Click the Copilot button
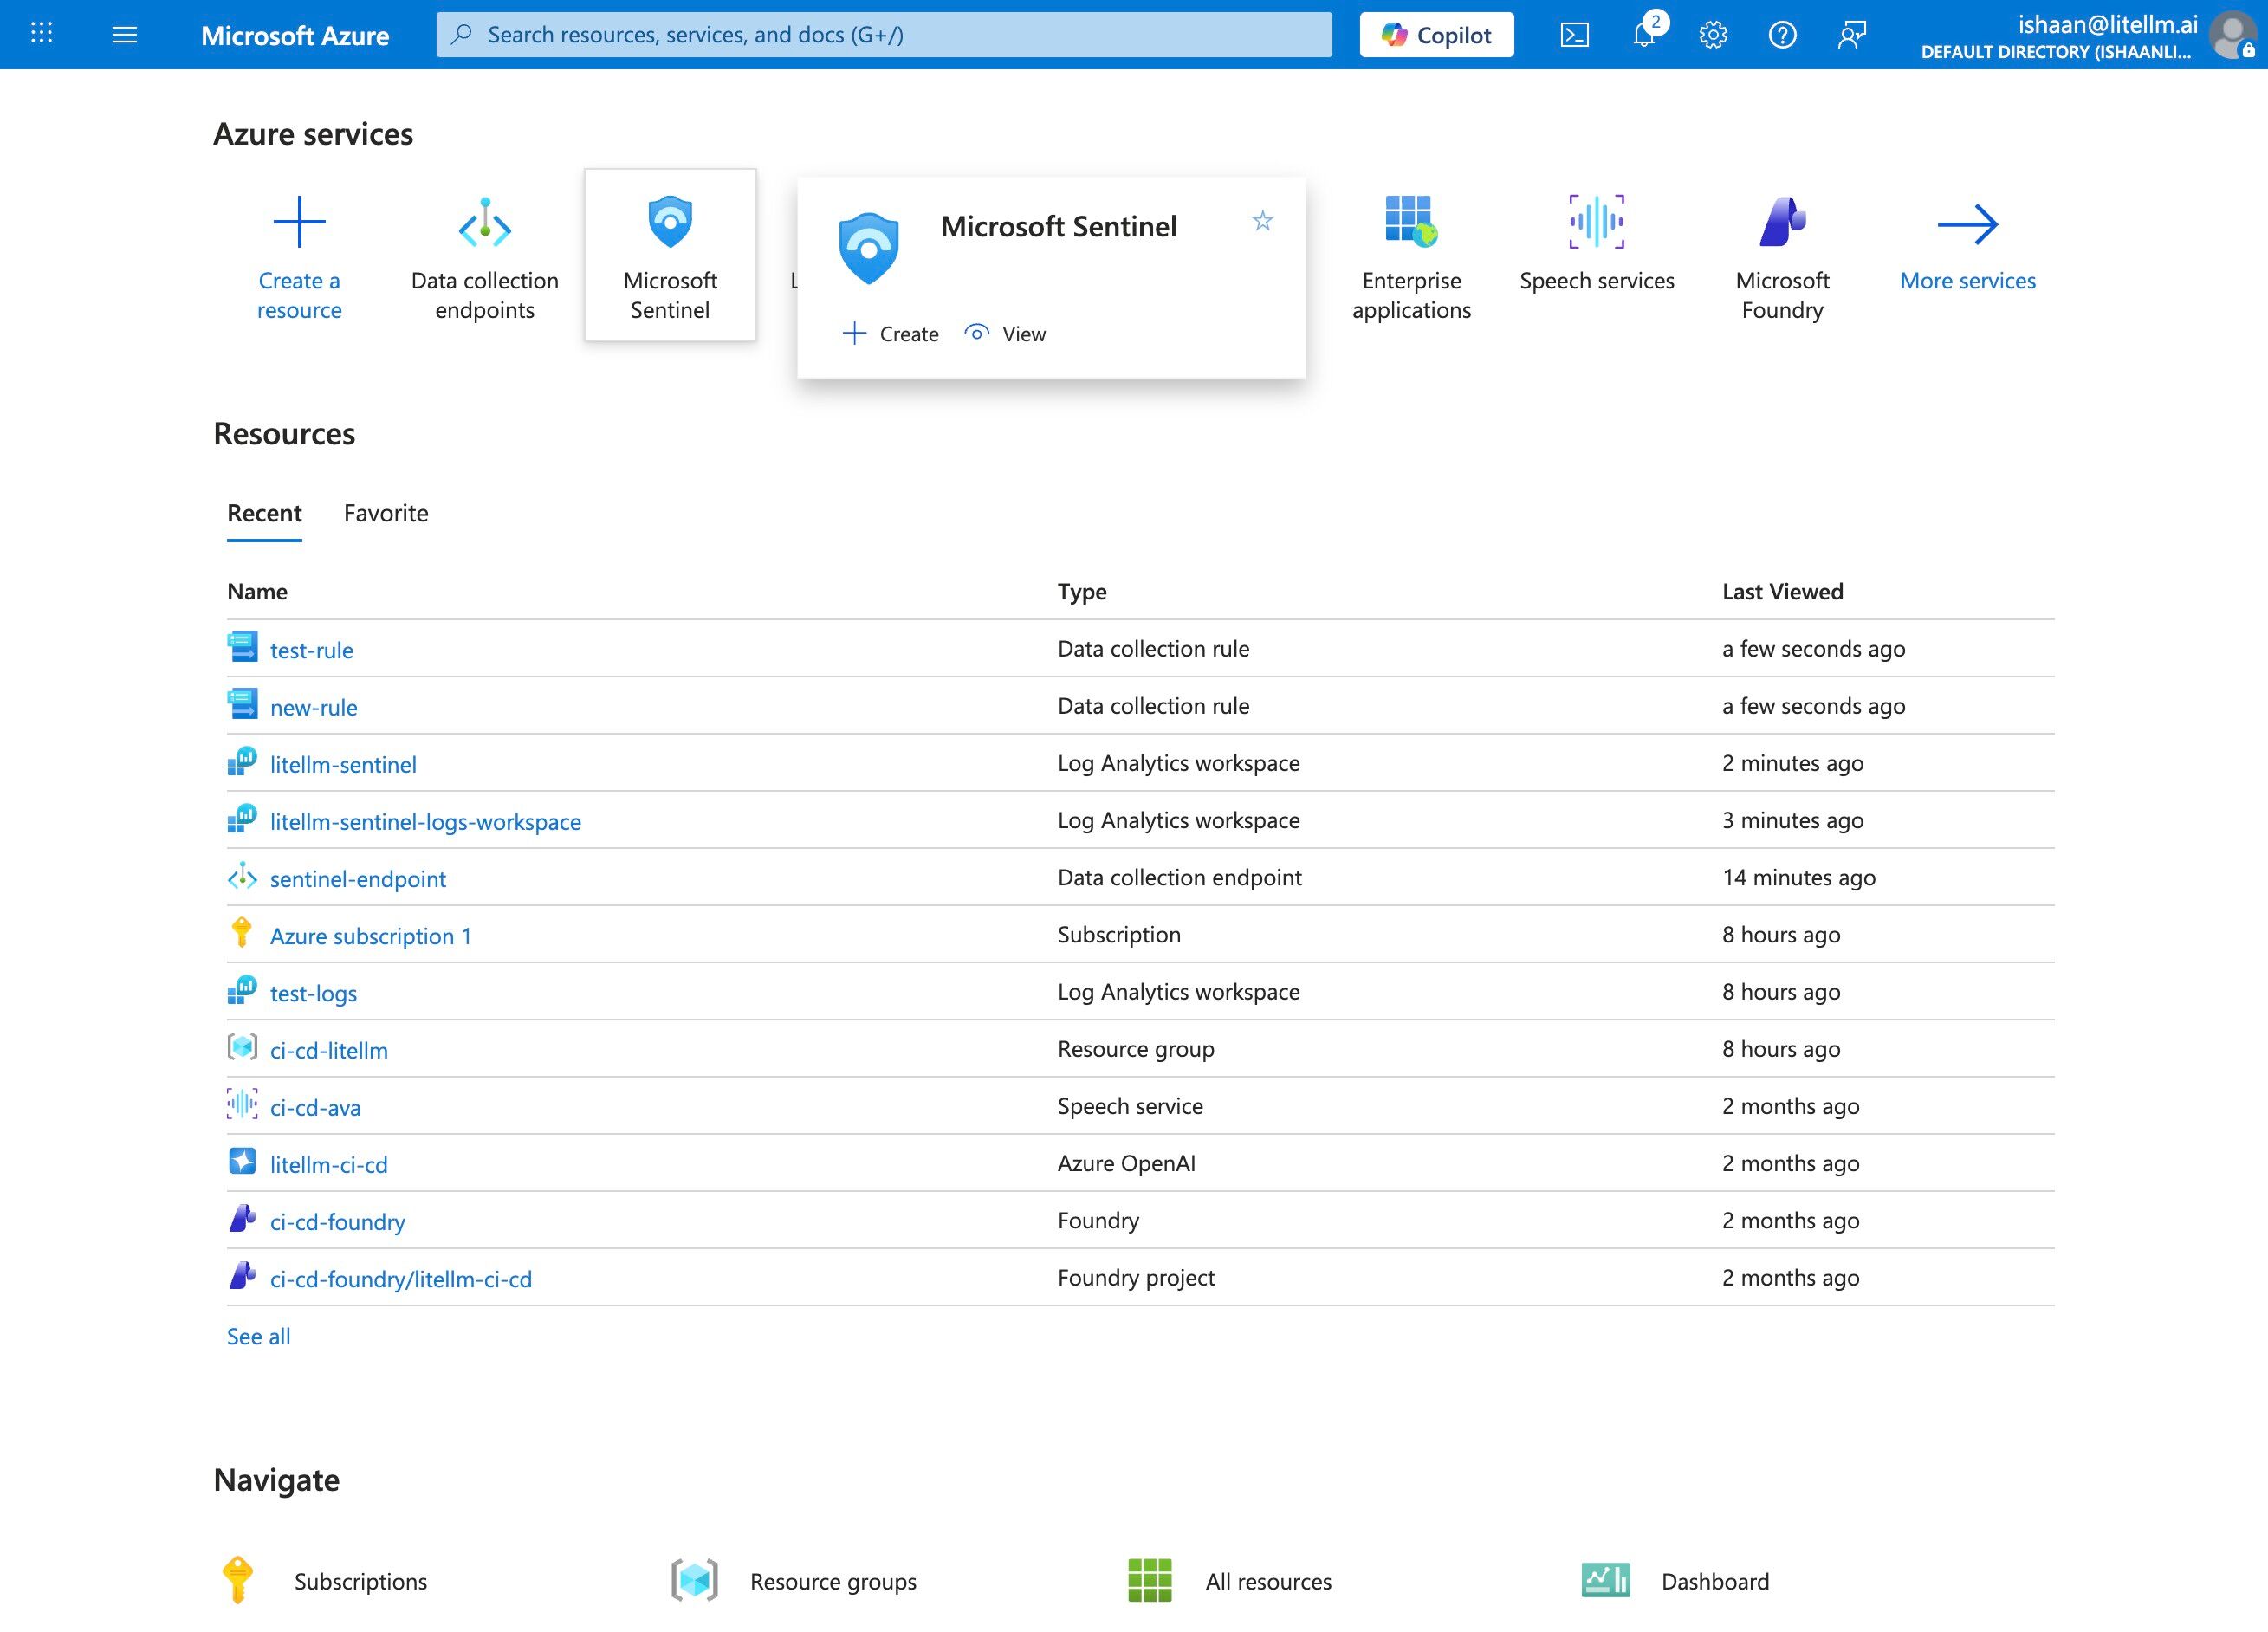The image size is (2268, 1632). click(x=1436, y=35)
